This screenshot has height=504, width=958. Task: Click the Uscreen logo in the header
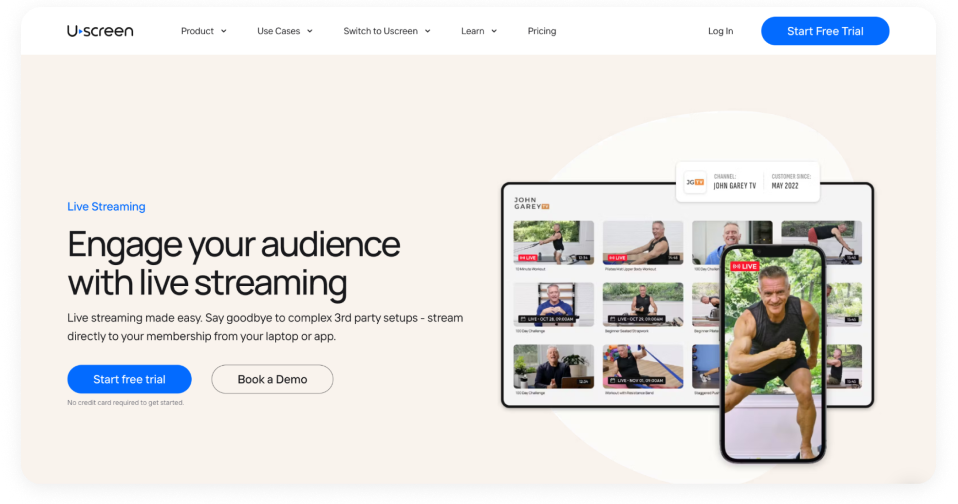point(100,31)
